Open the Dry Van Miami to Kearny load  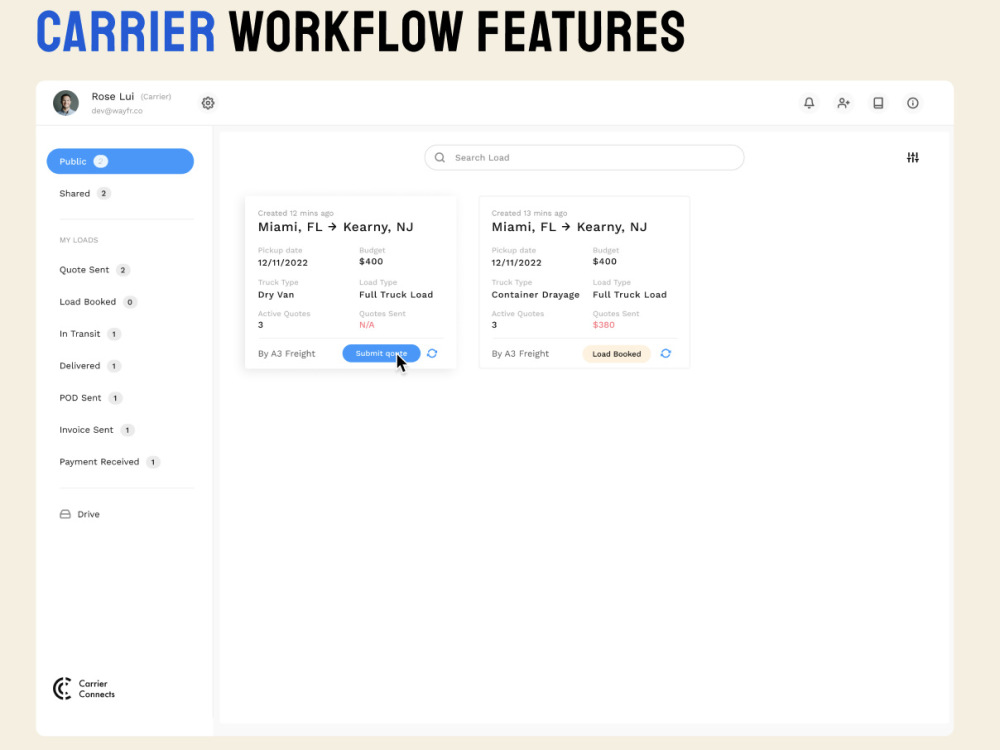coord(351,283)
